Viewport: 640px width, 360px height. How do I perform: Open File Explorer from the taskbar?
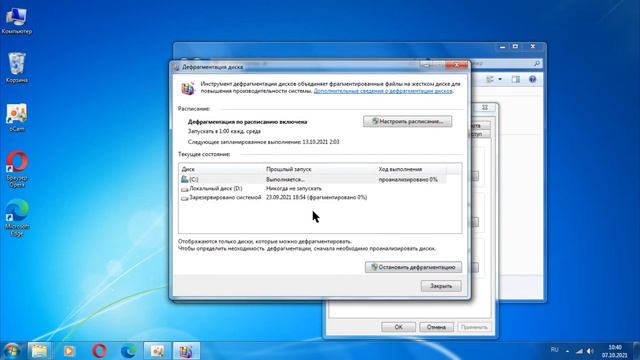(x=40, y=351)
